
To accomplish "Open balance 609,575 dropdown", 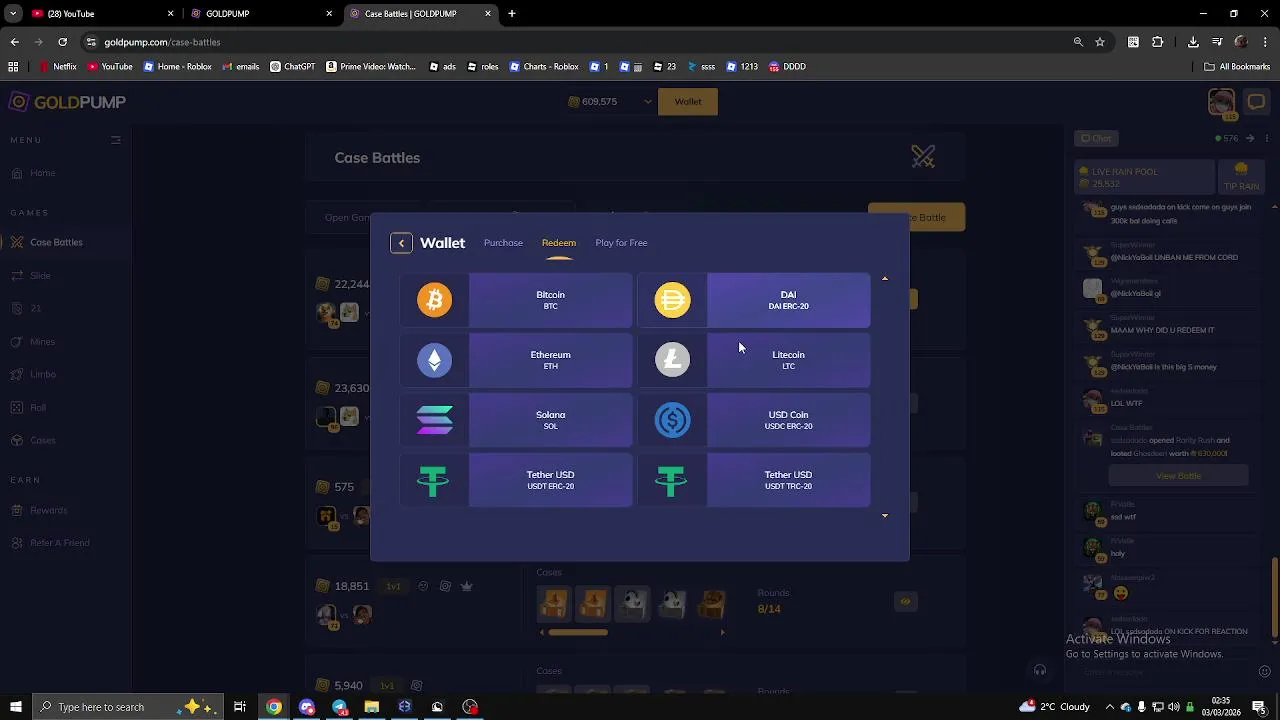I will (x=611, y=102).
